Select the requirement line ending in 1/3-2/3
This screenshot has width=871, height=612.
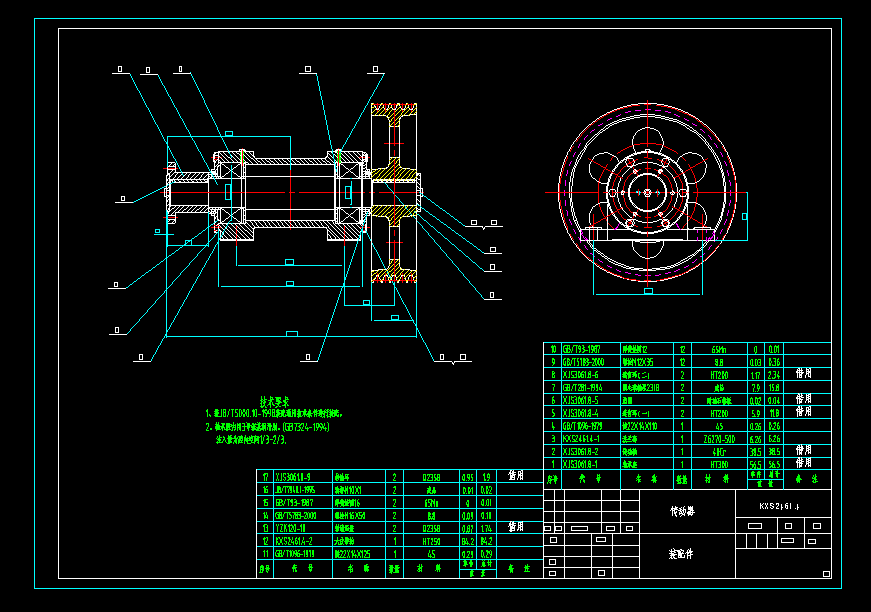pos(251,440)
